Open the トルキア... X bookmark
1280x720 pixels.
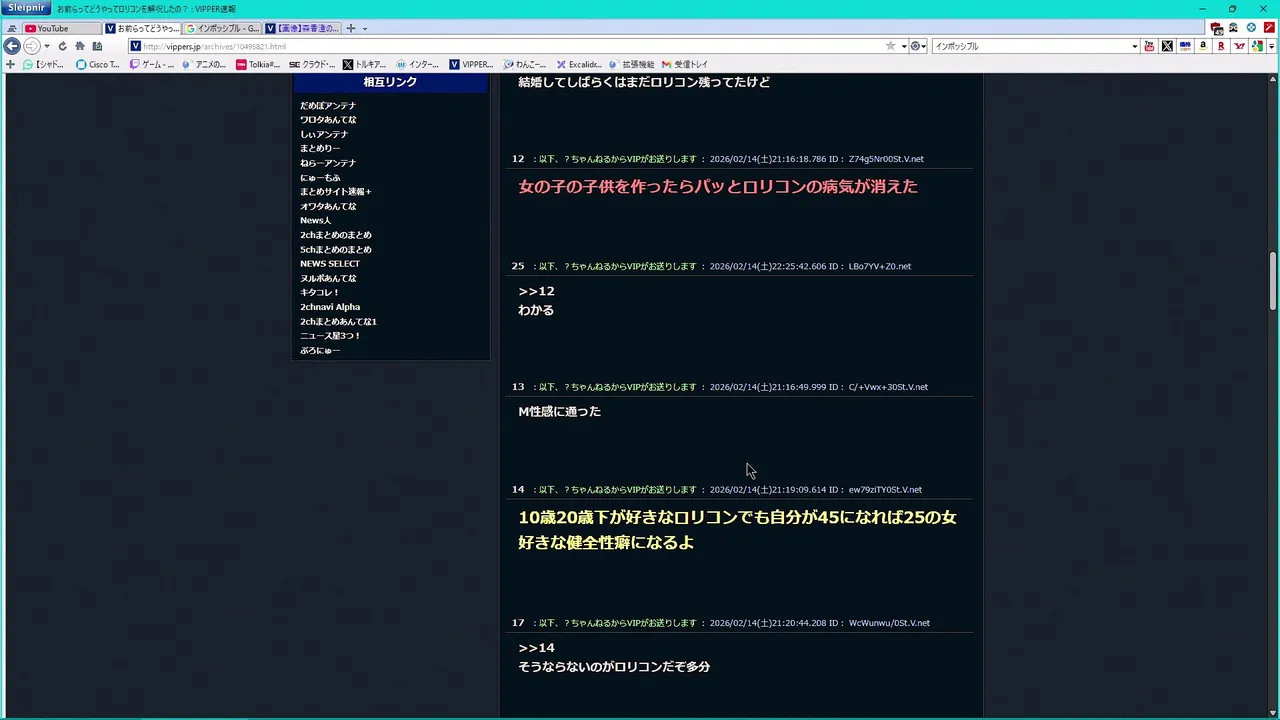tap(365, 64)
